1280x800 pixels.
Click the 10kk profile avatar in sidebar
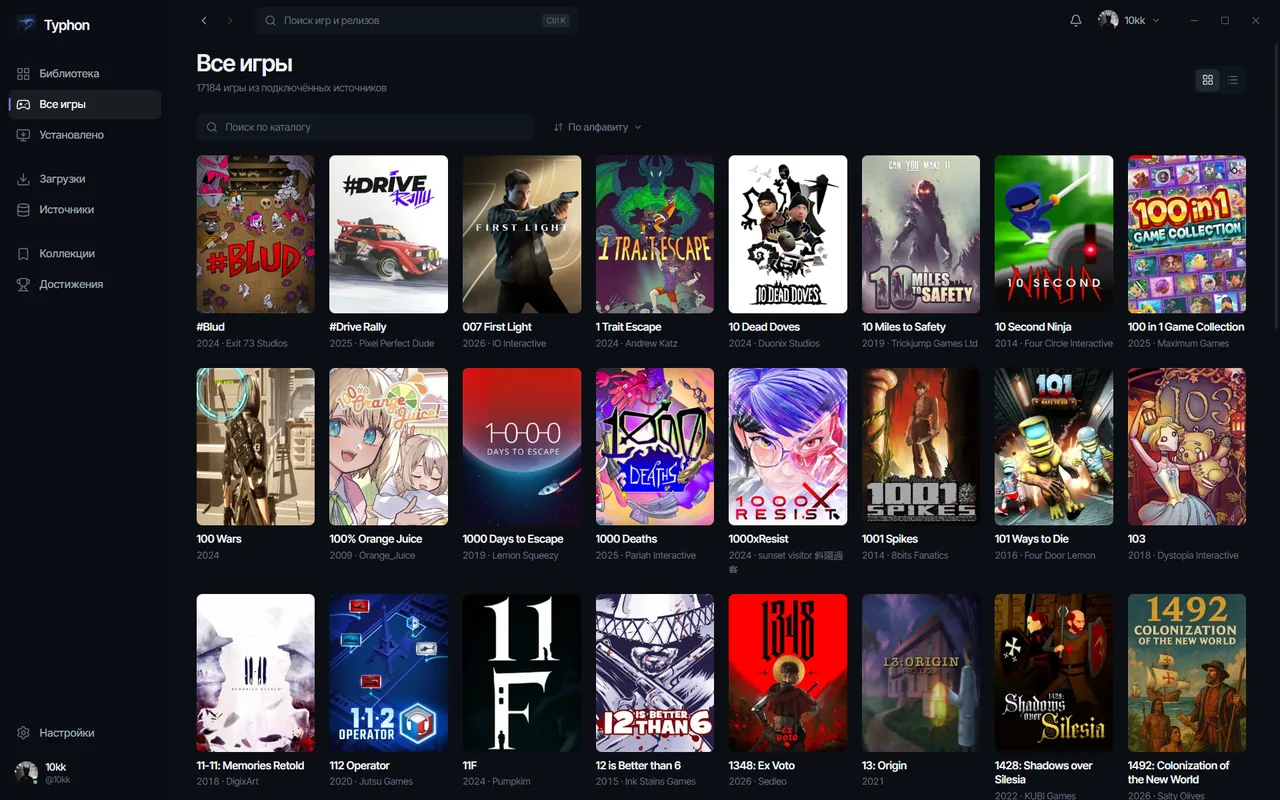(x=26, y=772)
